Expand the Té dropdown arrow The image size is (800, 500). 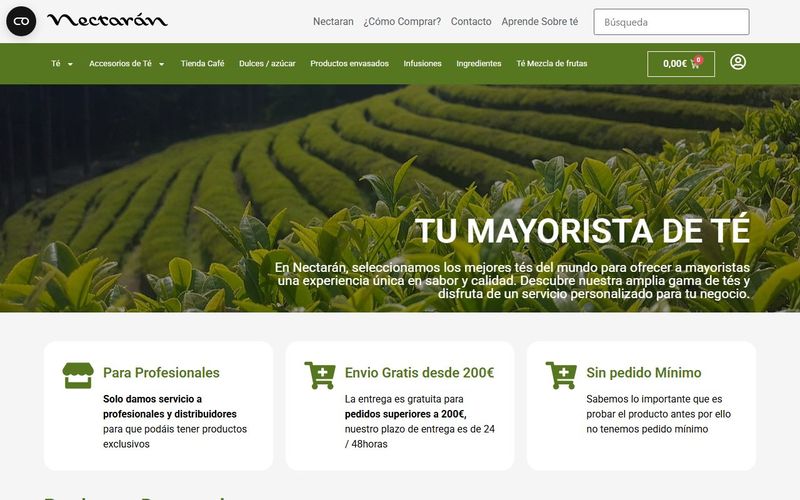point(70,64)
